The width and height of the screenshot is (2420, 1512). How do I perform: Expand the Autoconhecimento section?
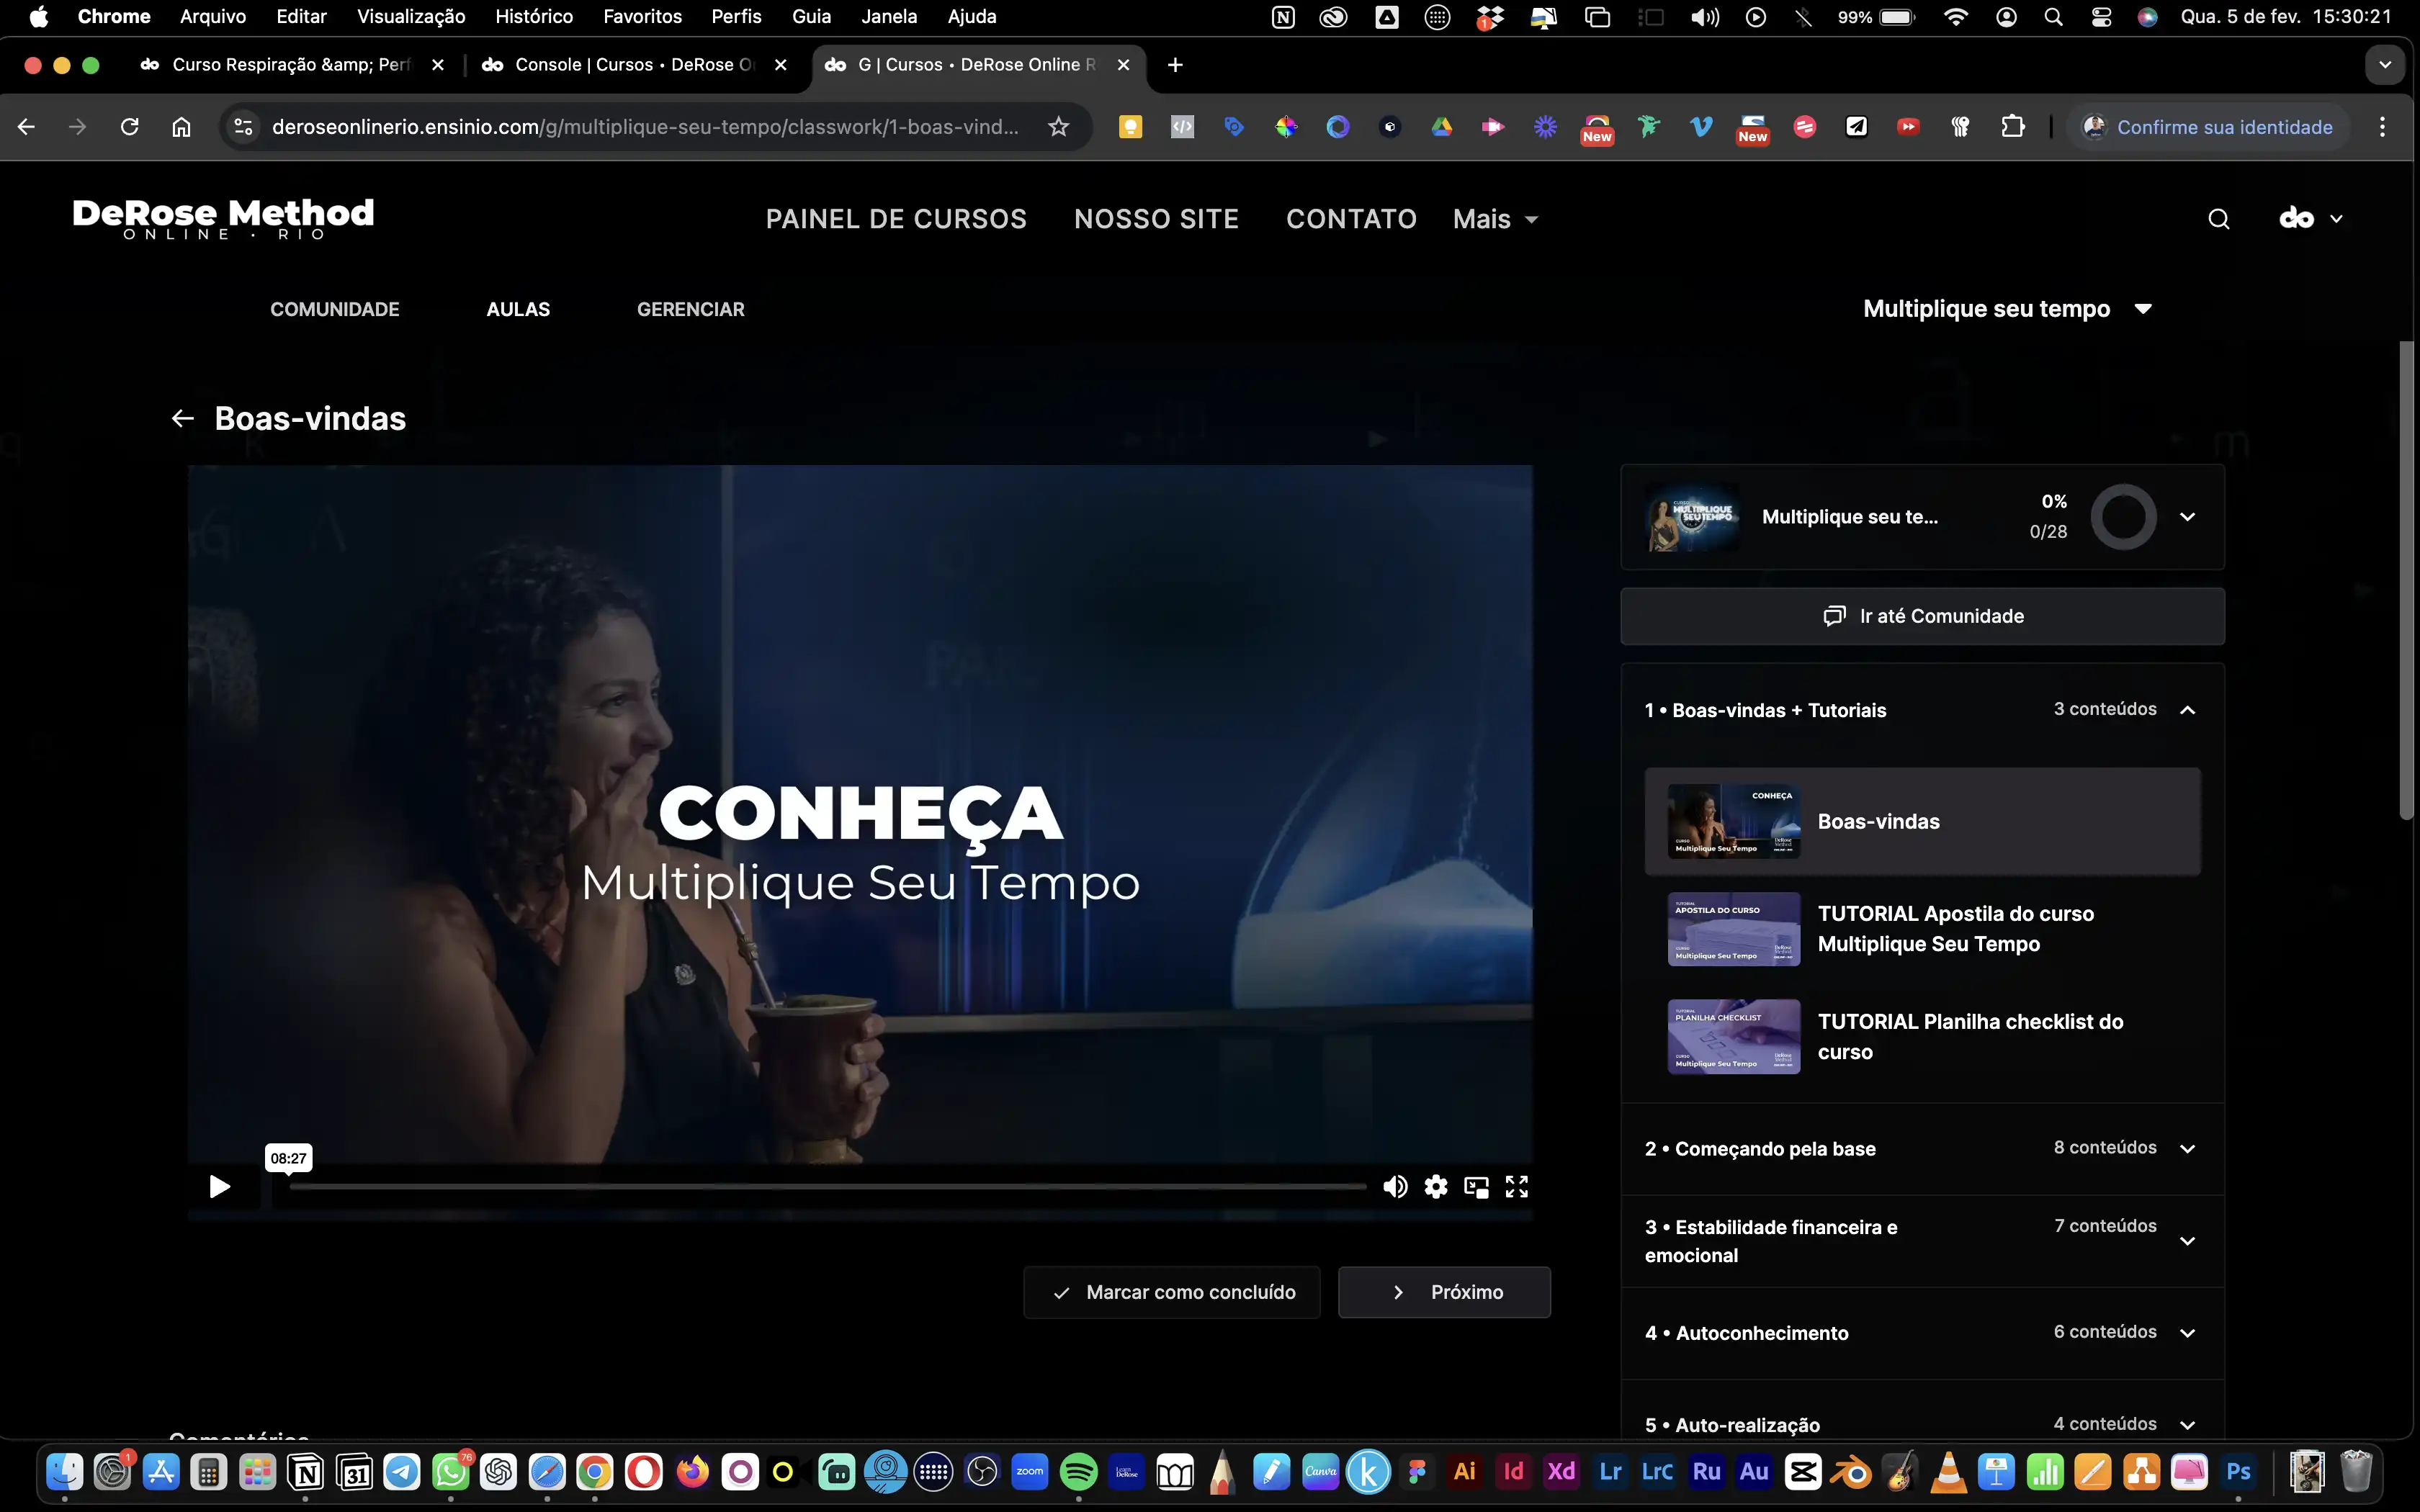[x=2187, y=1333]
